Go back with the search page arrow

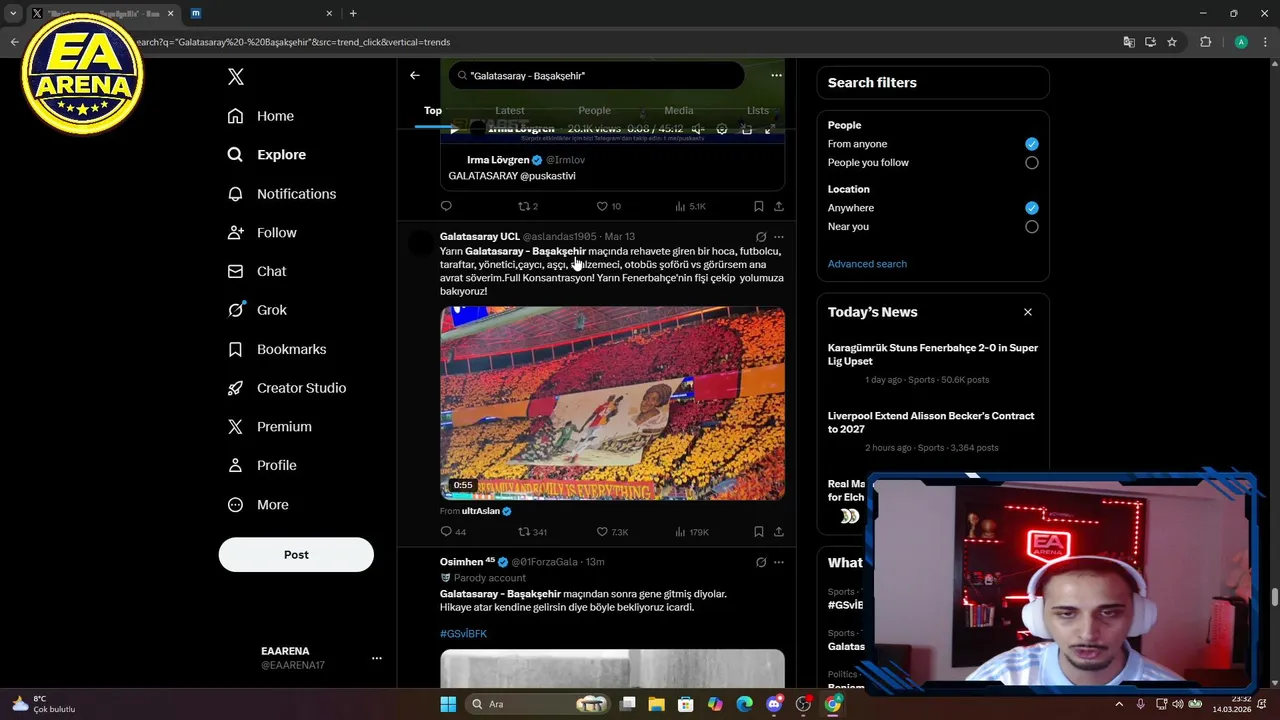414,75
